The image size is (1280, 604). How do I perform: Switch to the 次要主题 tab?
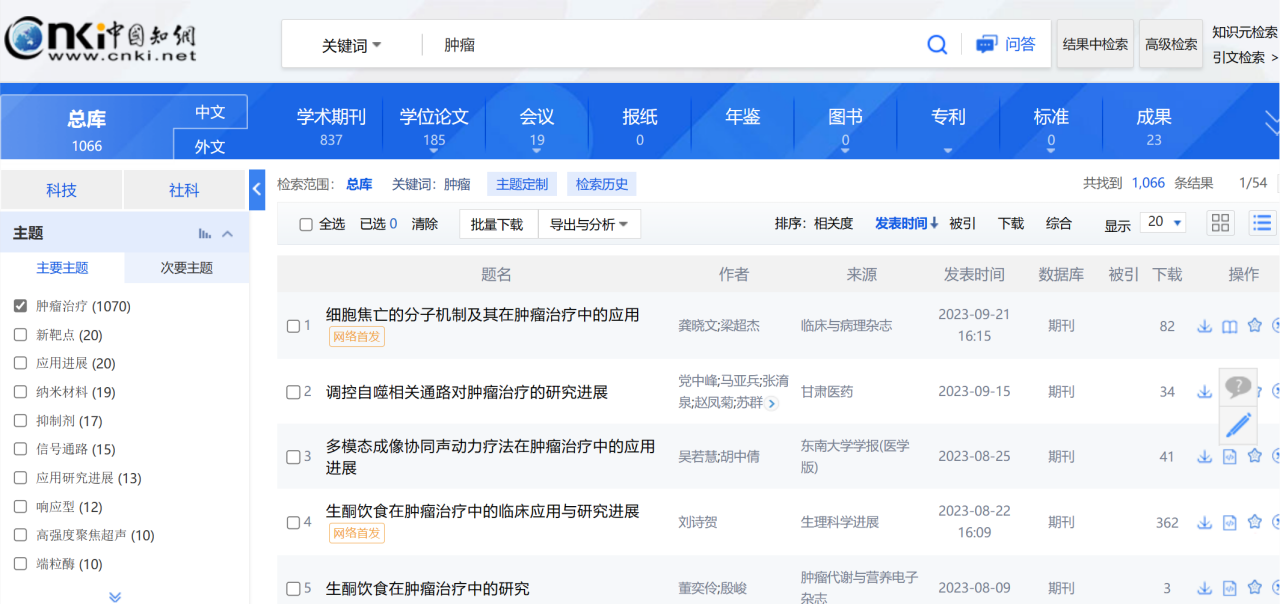click(x=187, y=268)
